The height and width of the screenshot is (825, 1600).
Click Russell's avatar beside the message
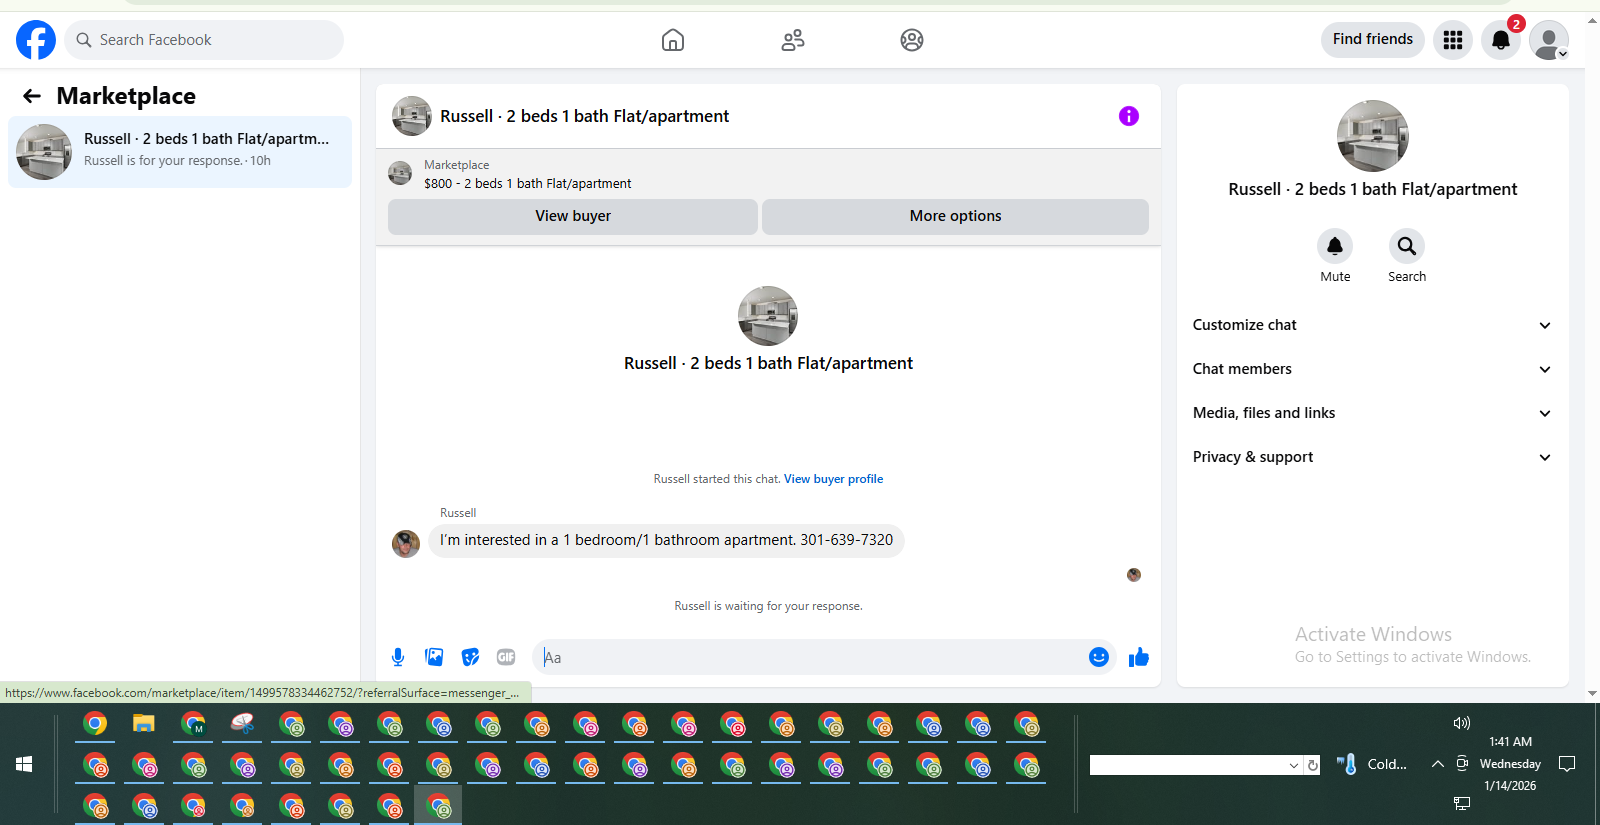coord(406,544)
